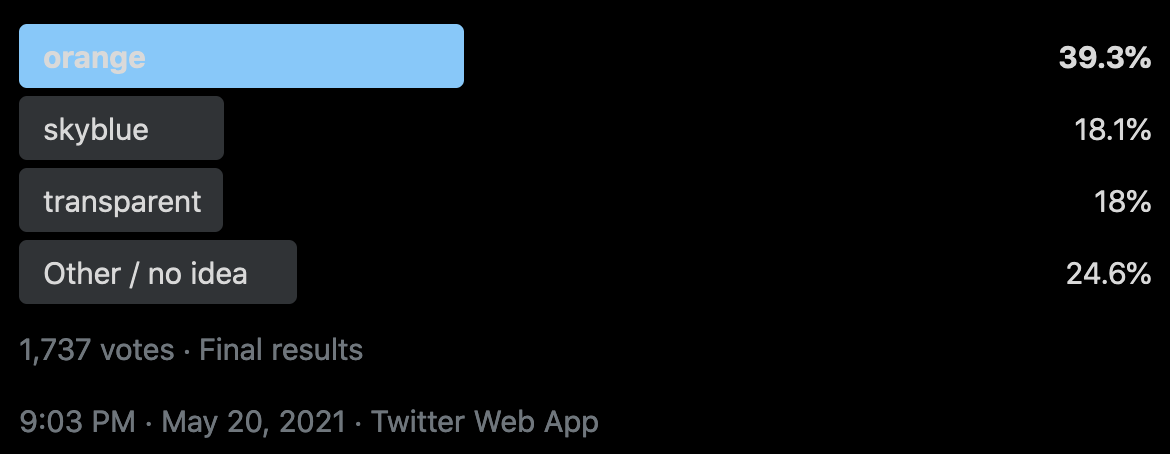This screenshot has width=1170, height=454.
Task: Click the 24.6% result percentage
Action: coord(1109,273)
